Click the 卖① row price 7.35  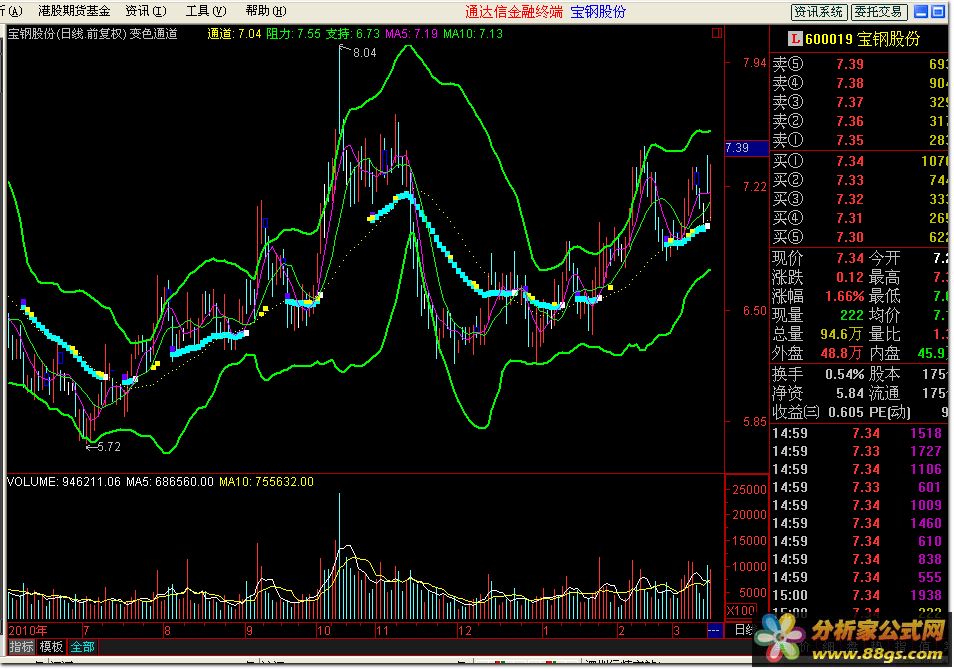850,140
